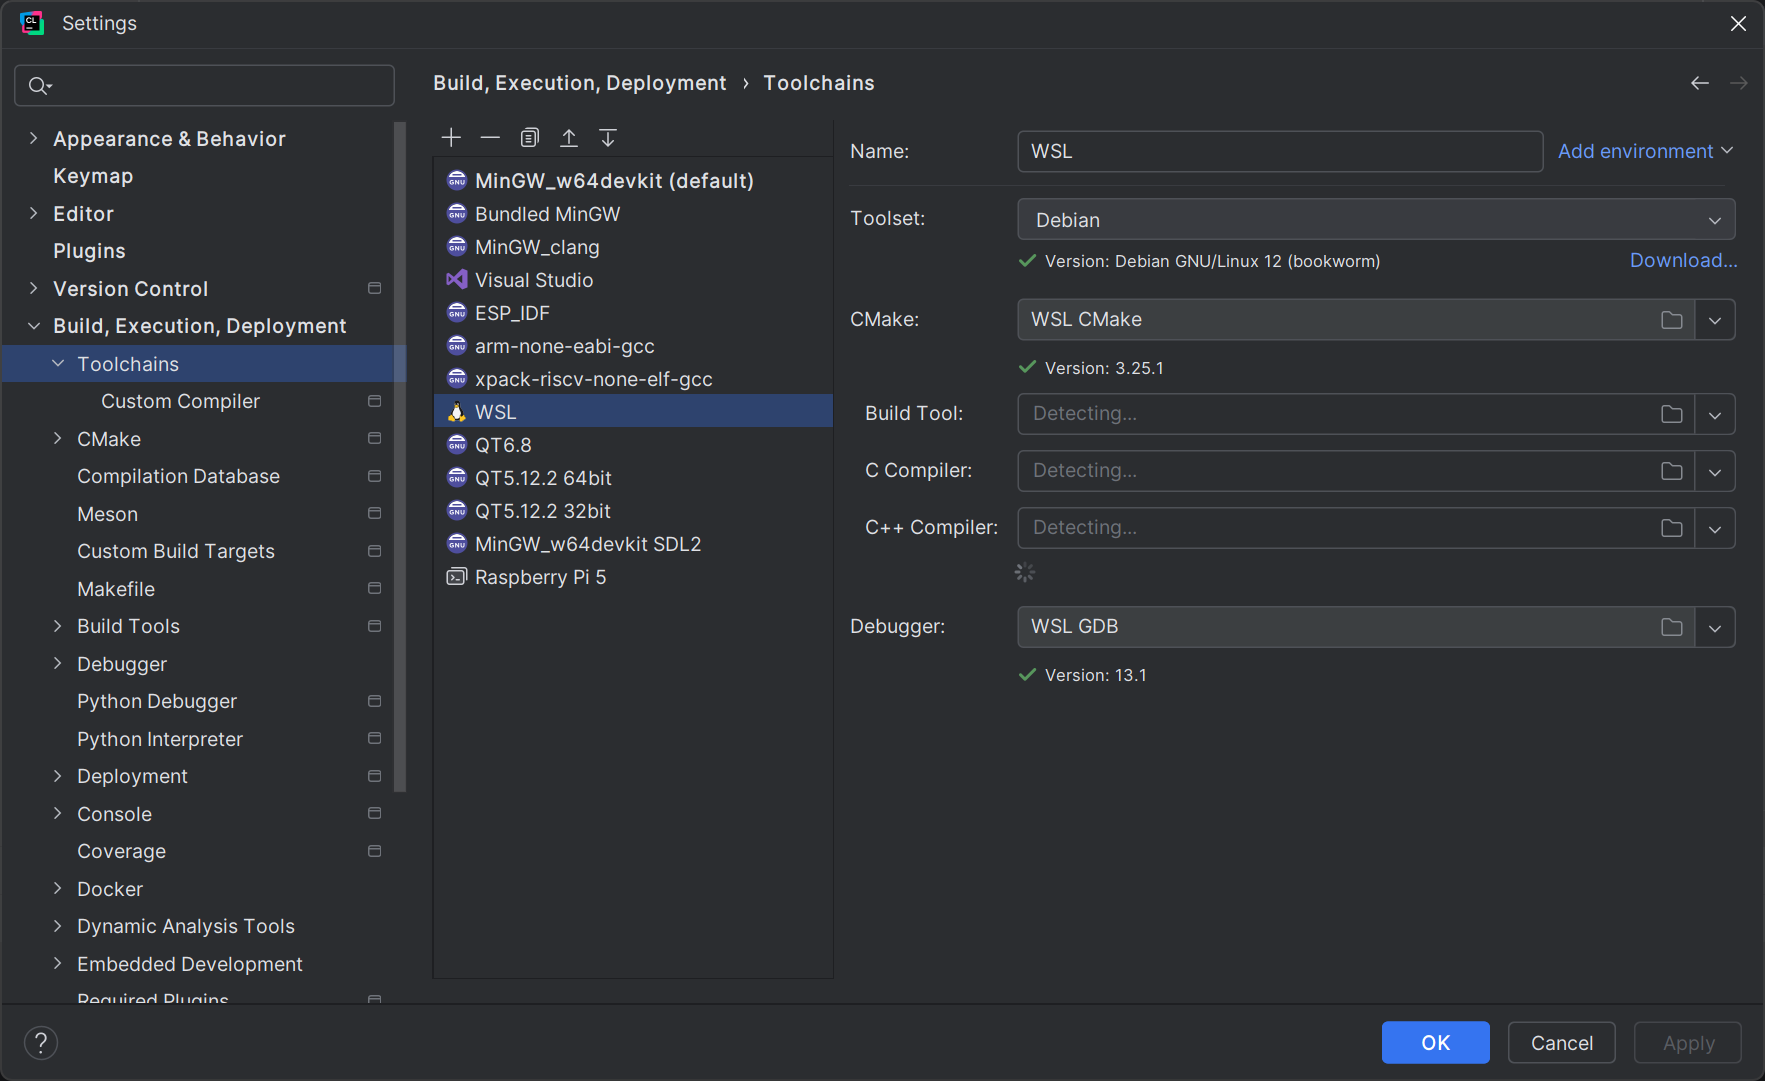
Task: Browse folder for C Compiler path
Action: [x=1671, y=471]
